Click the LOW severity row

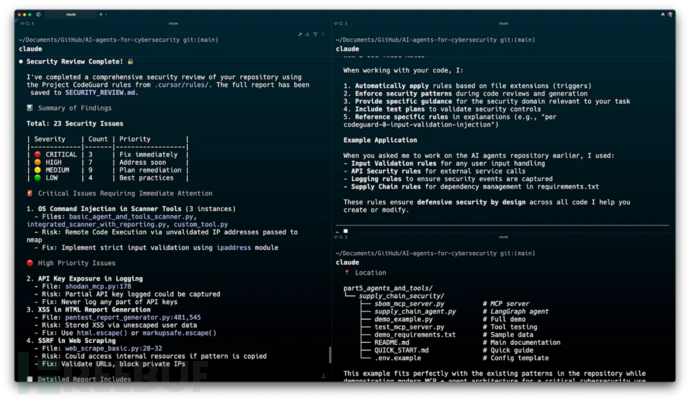point(107,178)
